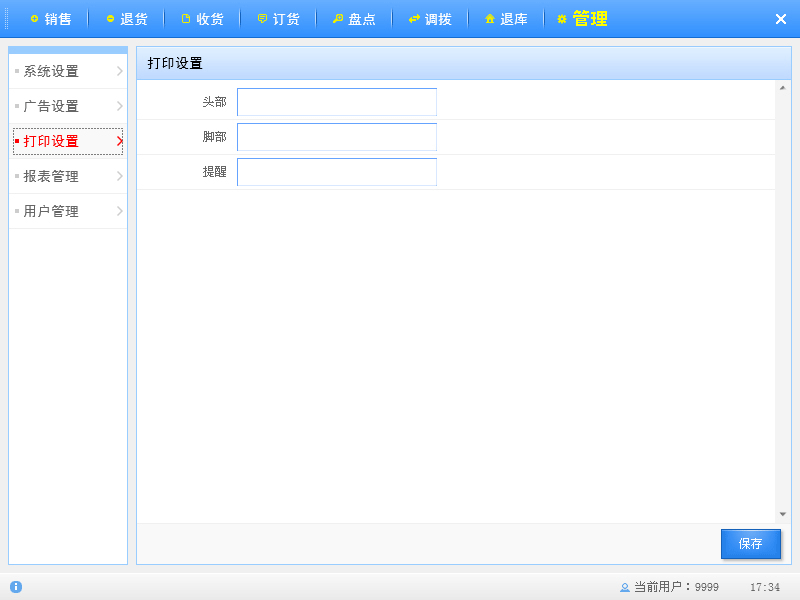Click the user avatar icon beside 当前用户

pyautogui.click(x=624, y=587)
